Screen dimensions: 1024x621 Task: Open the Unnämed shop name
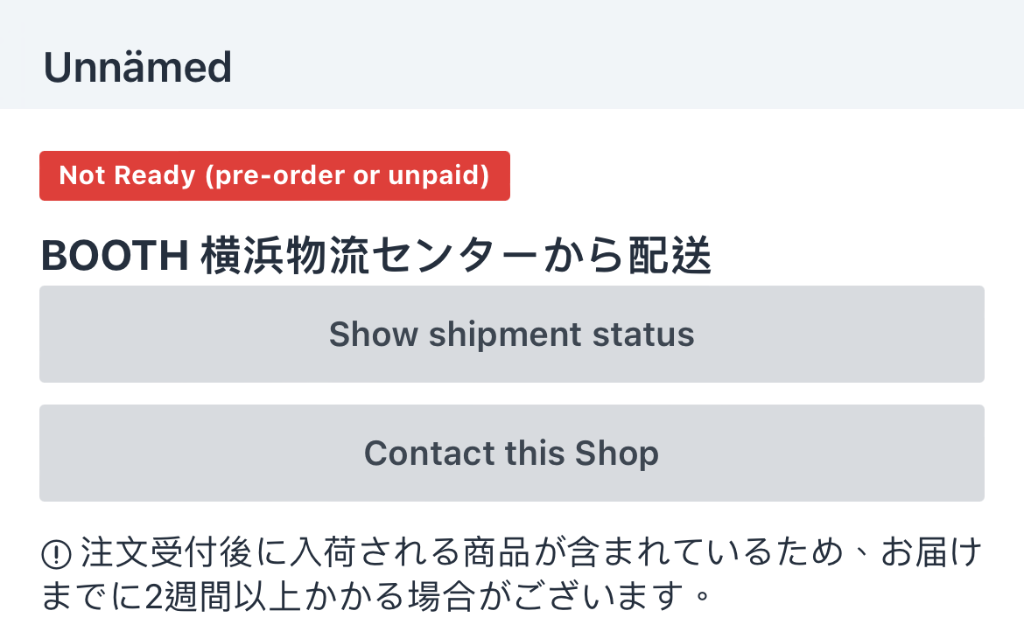(137, 67)
